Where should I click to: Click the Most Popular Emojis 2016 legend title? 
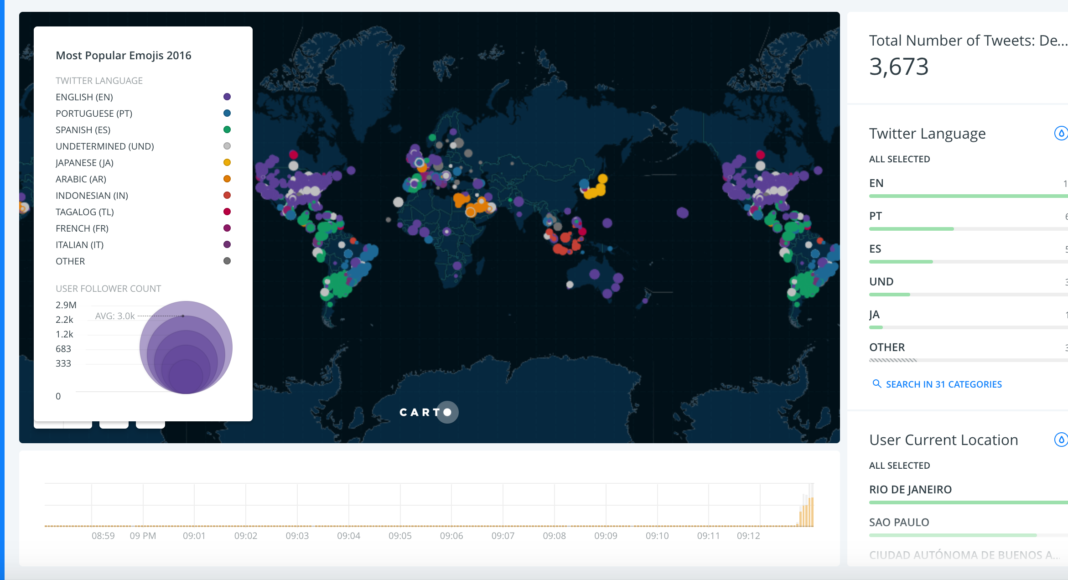coord(123,56)
